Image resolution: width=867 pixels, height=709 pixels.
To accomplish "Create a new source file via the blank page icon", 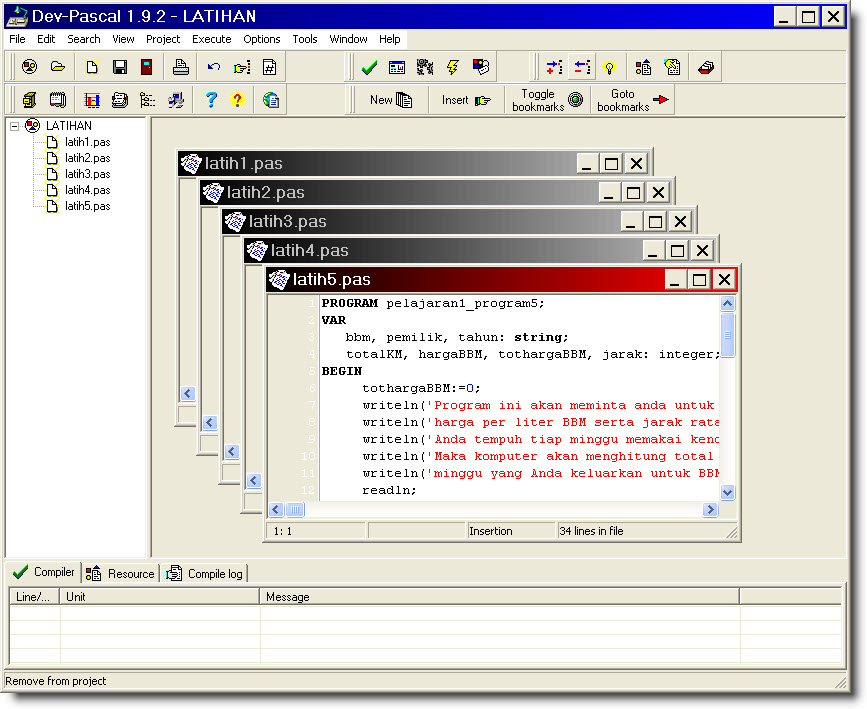I will 92,67.
